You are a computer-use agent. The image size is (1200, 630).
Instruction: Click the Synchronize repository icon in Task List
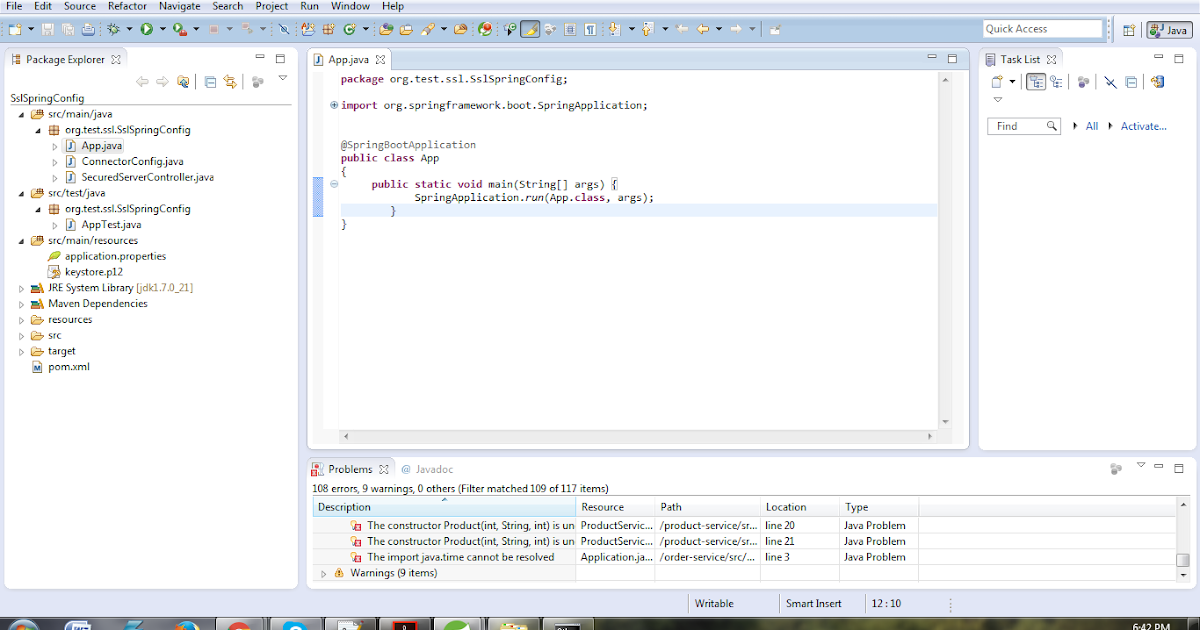tap(1156, 82)
